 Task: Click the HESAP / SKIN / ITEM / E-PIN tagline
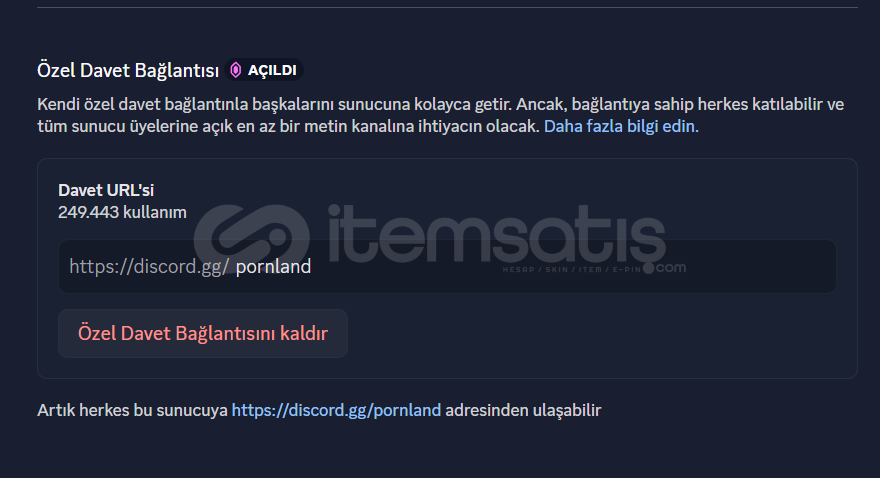(572, 270)
